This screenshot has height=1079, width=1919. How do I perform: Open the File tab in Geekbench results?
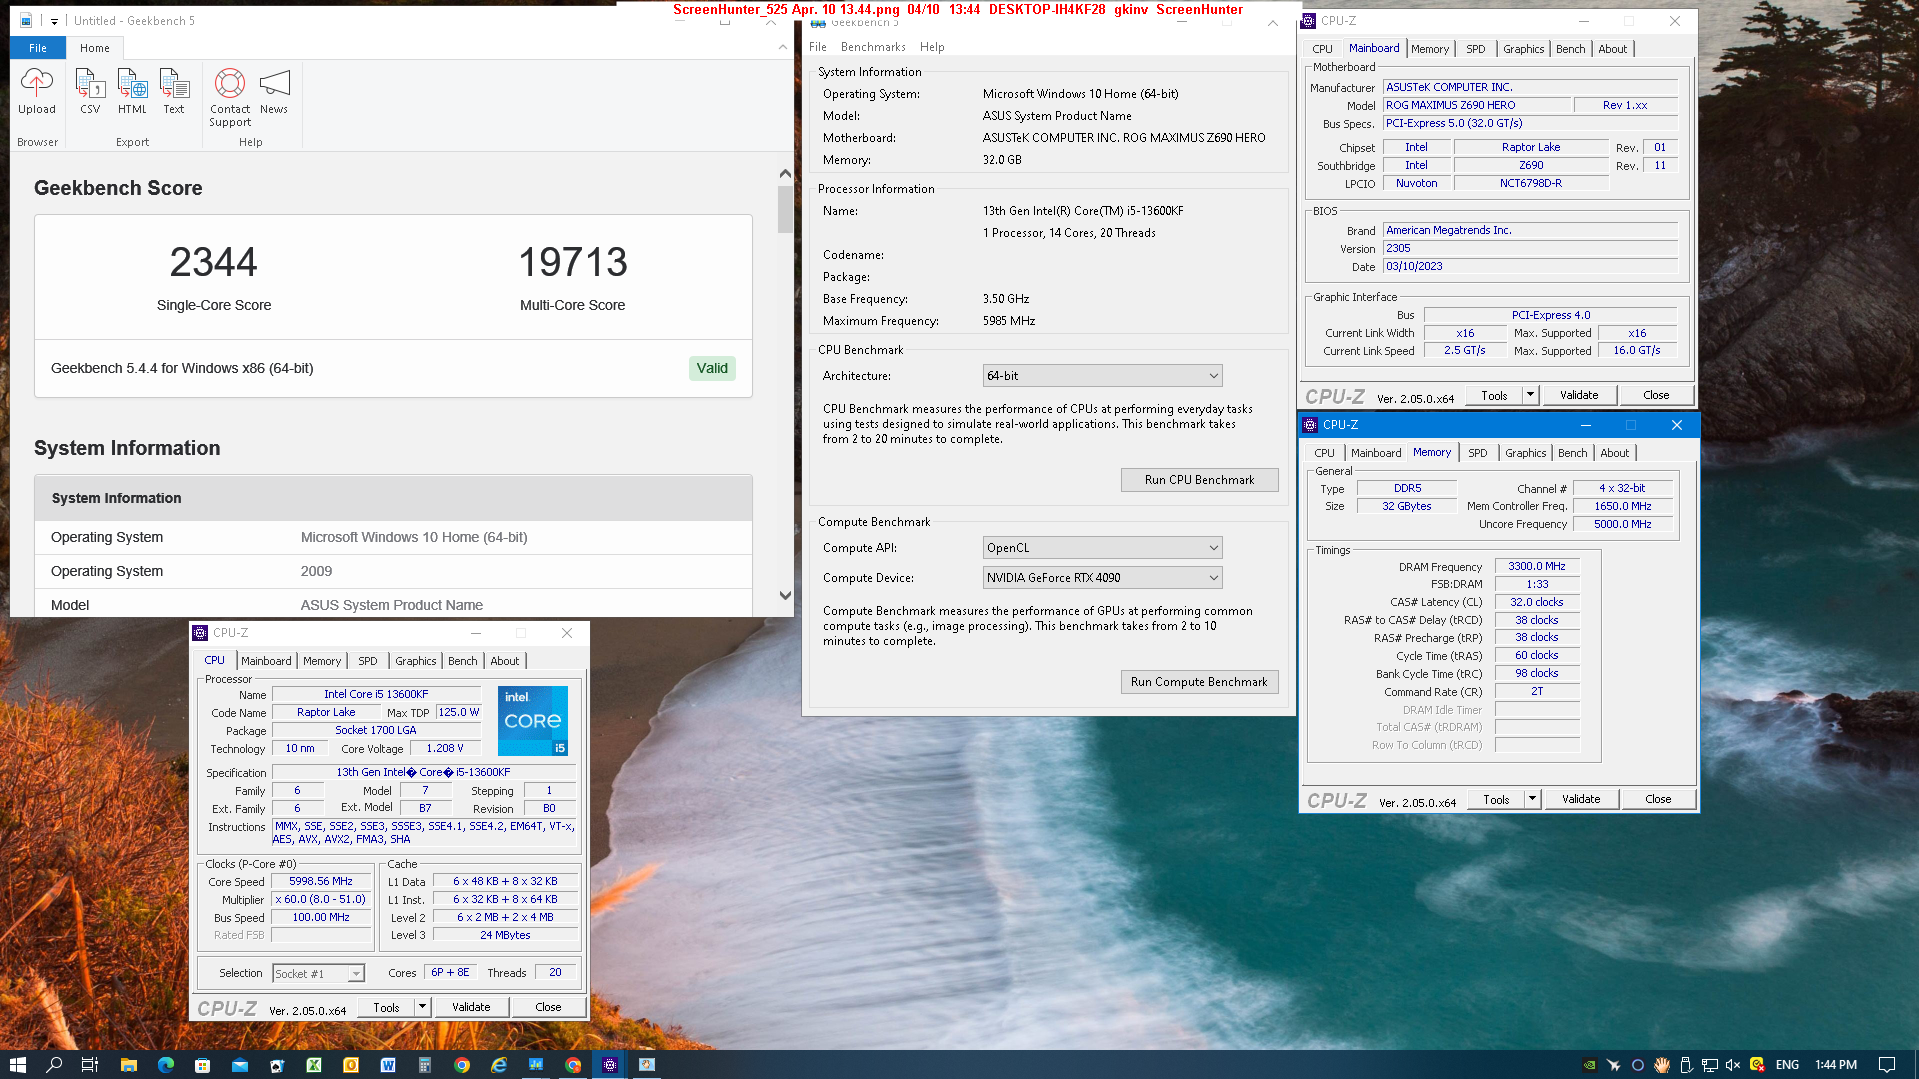tap(38, 48)
